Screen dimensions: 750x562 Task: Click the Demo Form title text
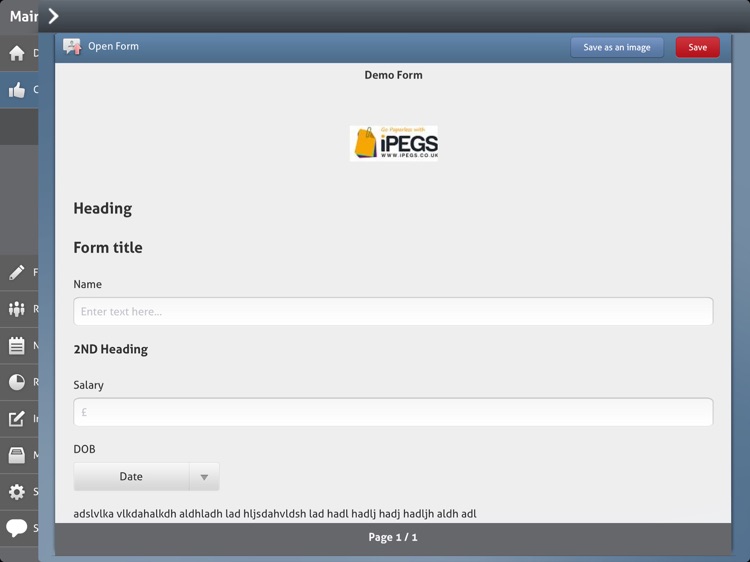tap(393, 75)
